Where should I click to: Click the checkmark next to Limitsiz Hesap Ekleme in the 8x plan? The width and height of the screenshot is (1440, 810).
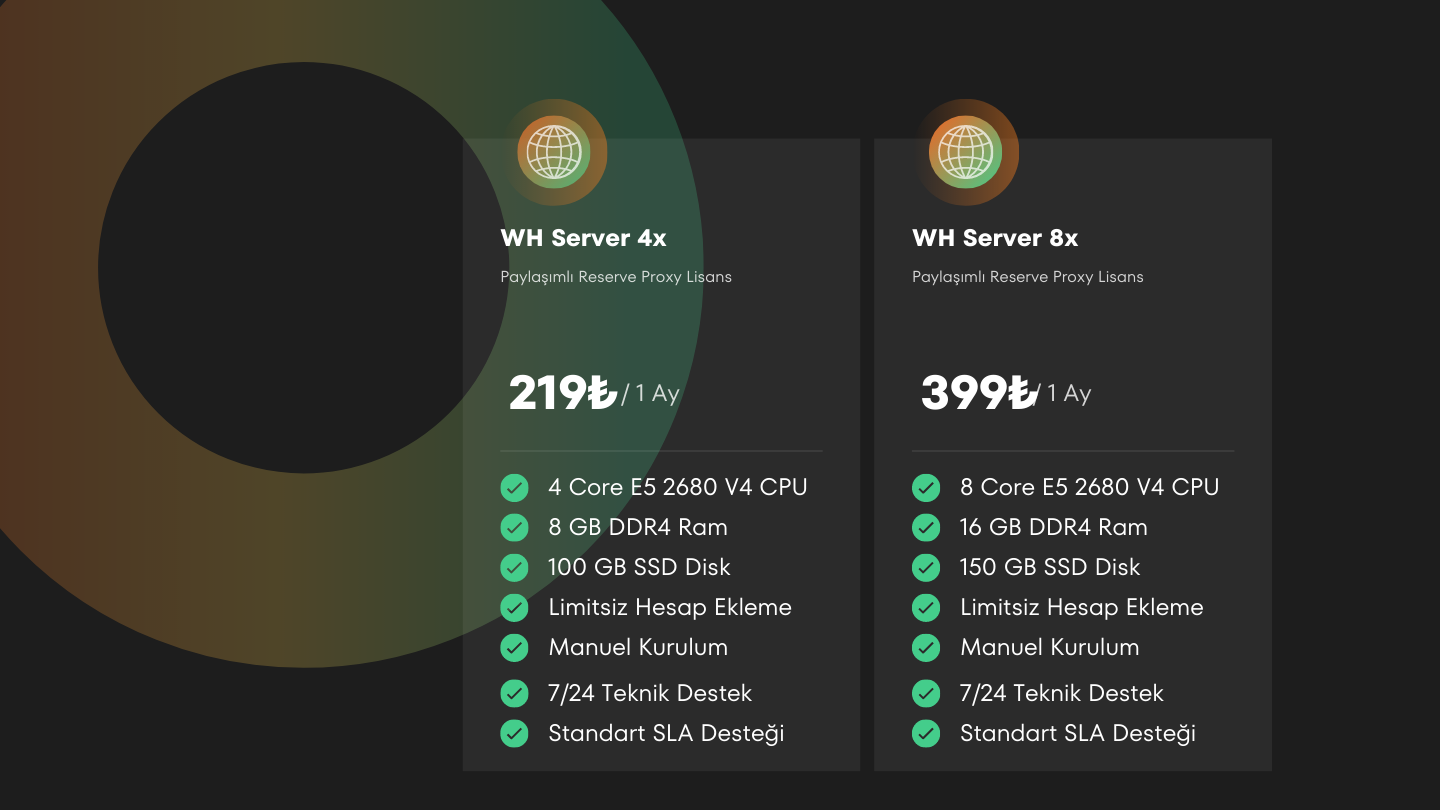coord(926,608)
